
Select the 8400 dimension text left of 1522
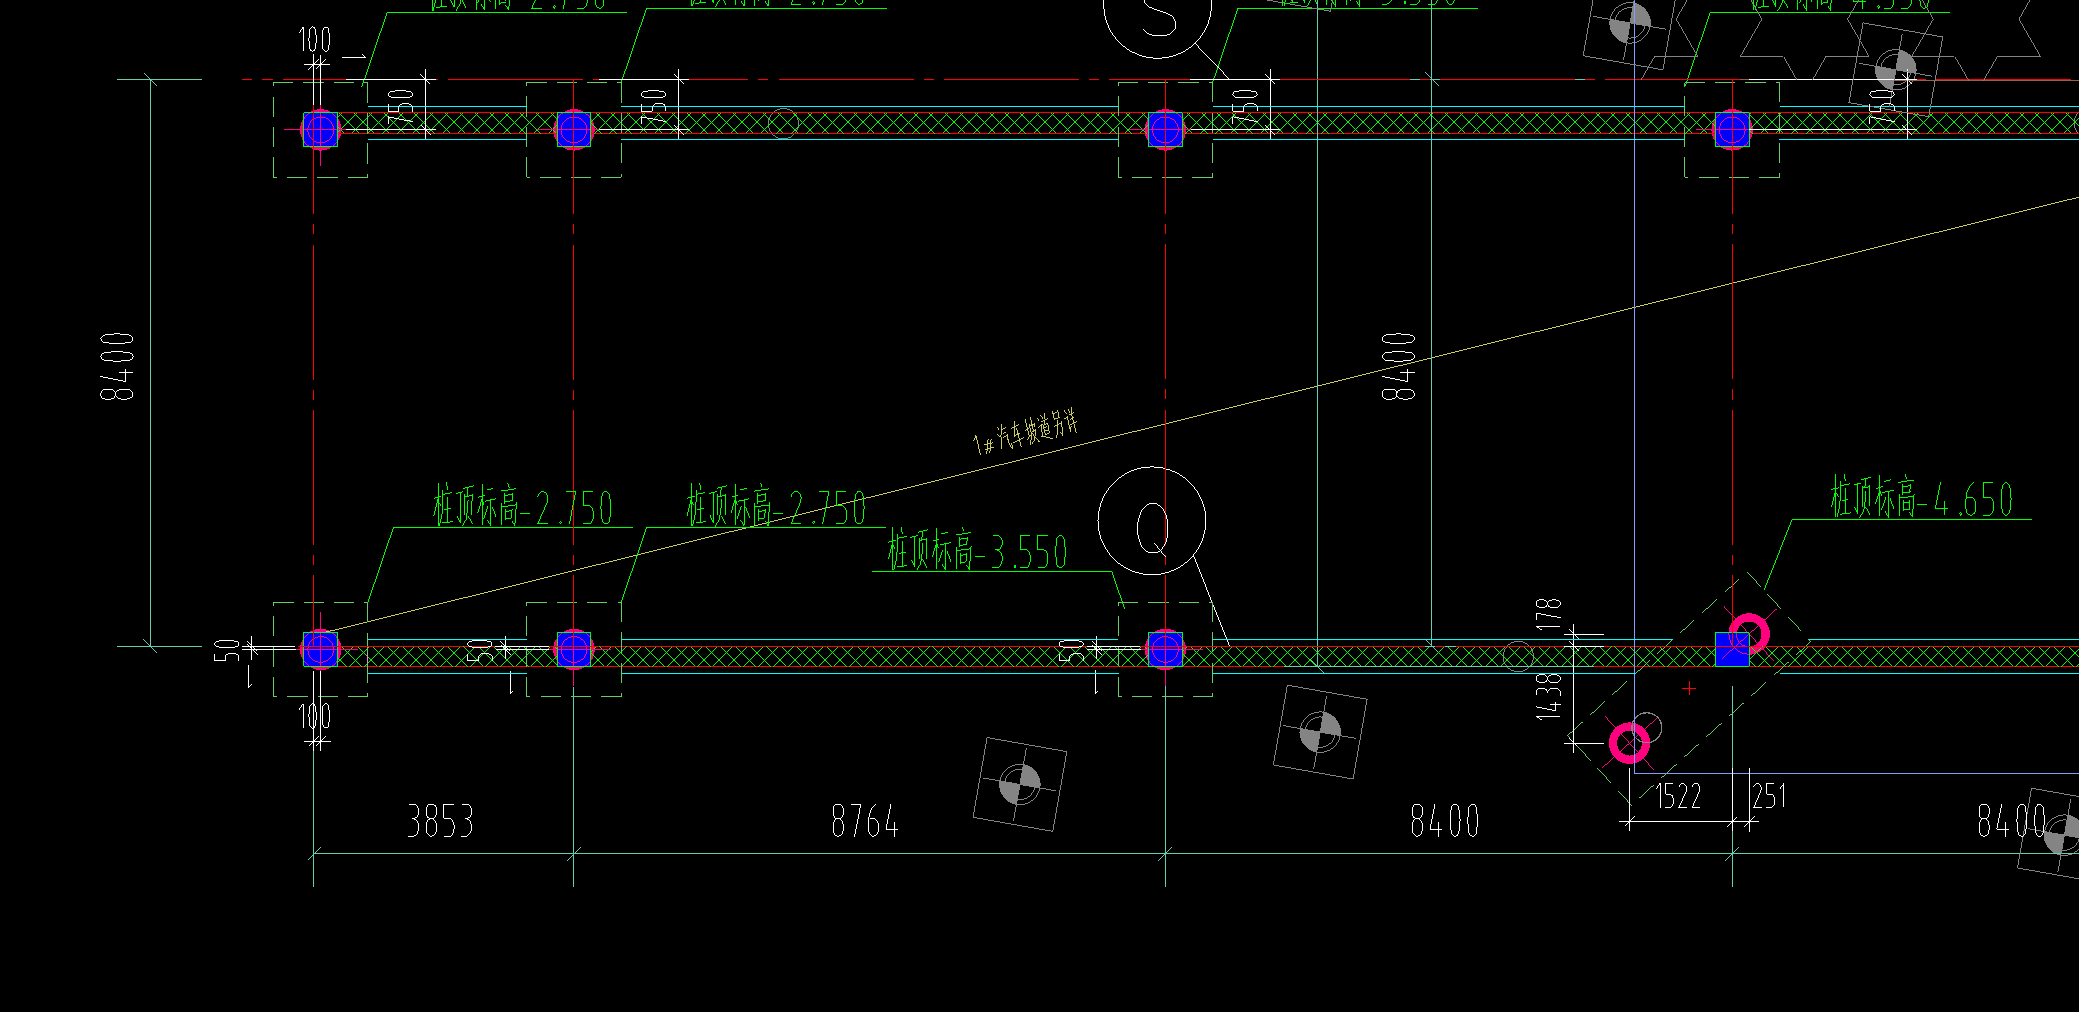pyautogui.click(x=1444, y=821)
